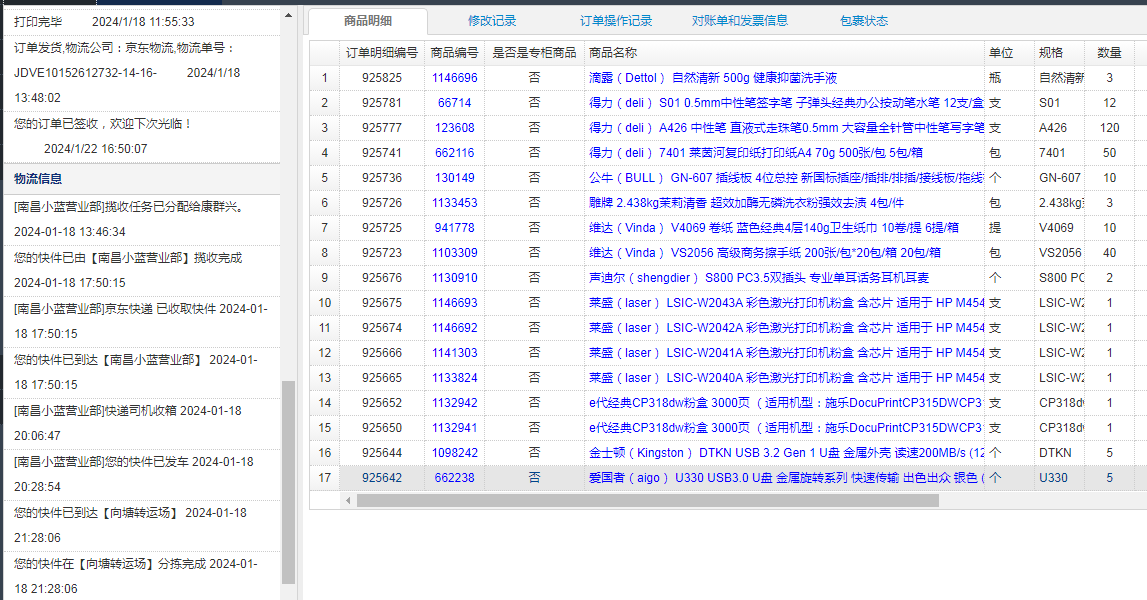Click product number 130149 link

454,178
